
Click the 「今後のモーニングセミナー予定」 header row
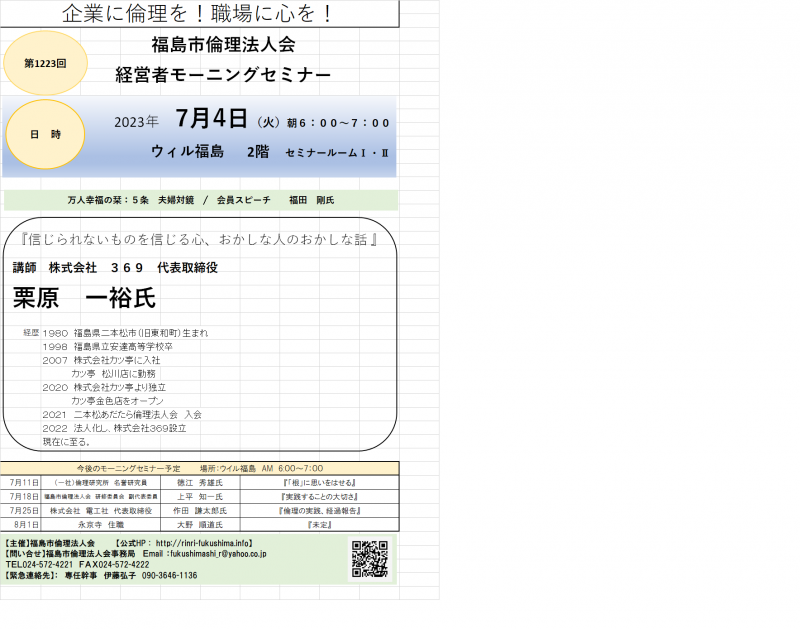tap(200, 469)
